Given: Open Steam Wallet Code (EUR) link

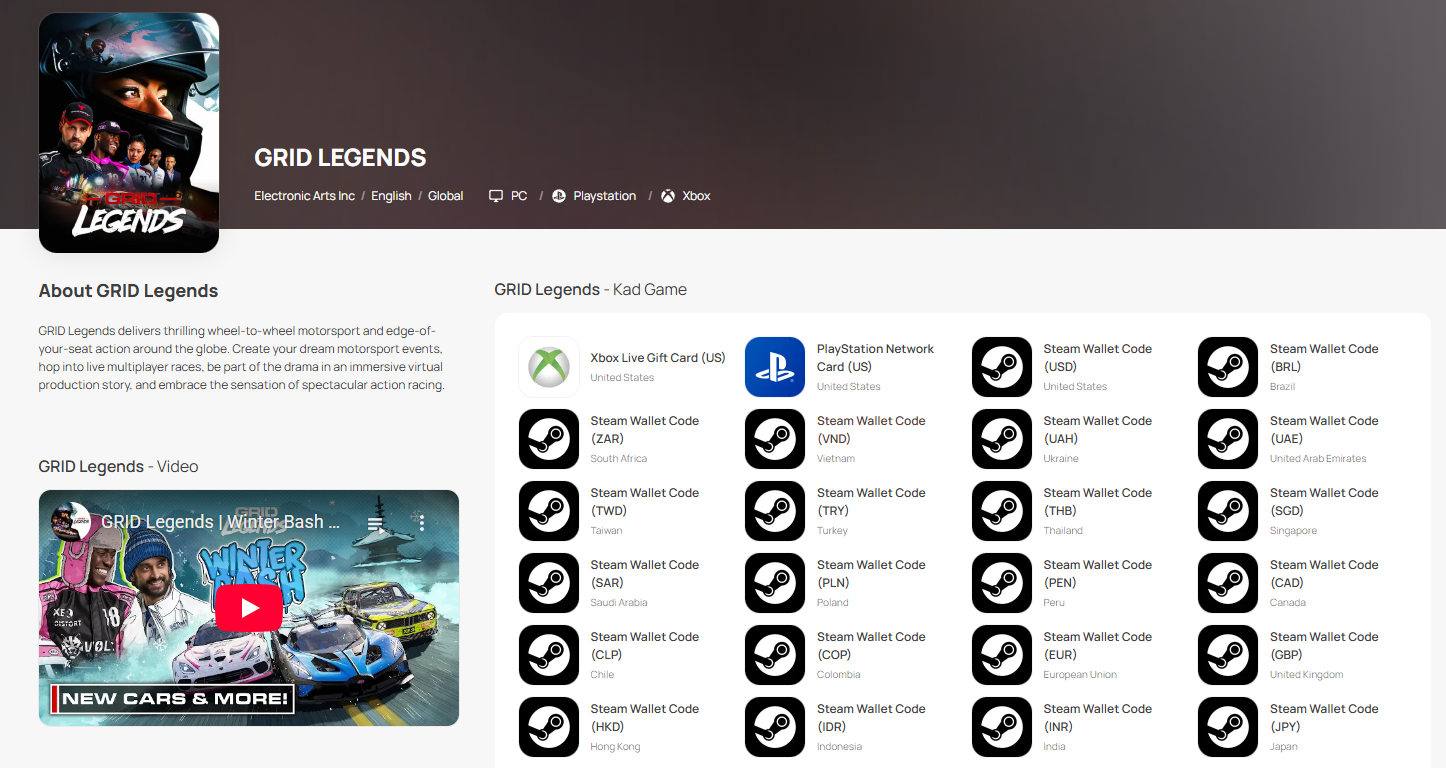Looking at the screenshot, I should [1097, 645].
